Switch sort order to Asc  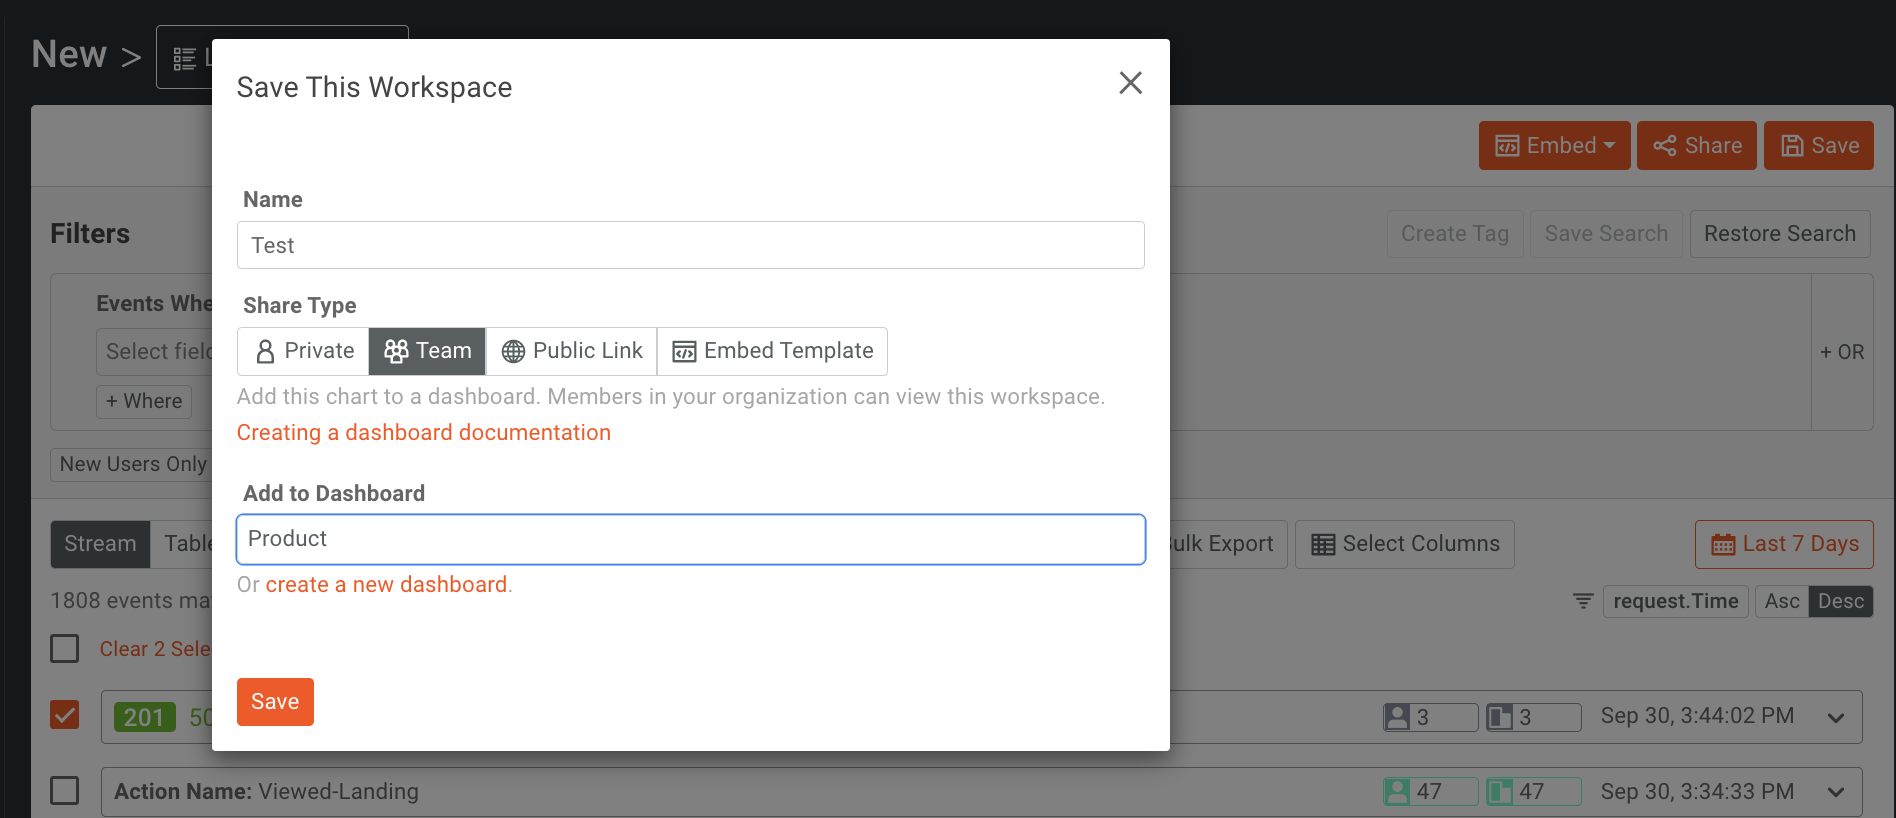[x=1781, y=601]
